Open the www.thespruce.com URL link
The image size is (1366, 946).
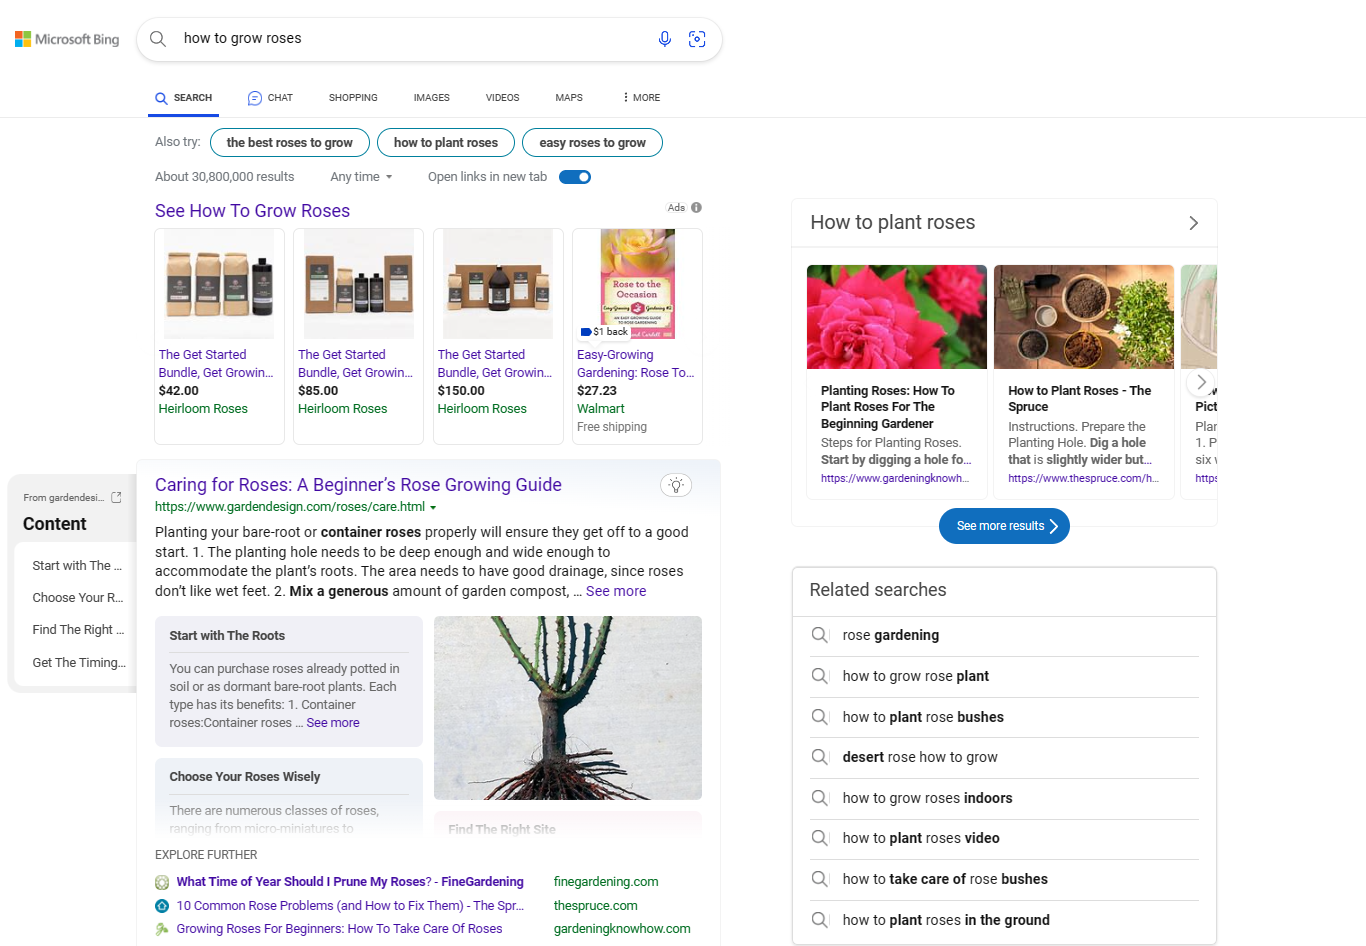1084,479
